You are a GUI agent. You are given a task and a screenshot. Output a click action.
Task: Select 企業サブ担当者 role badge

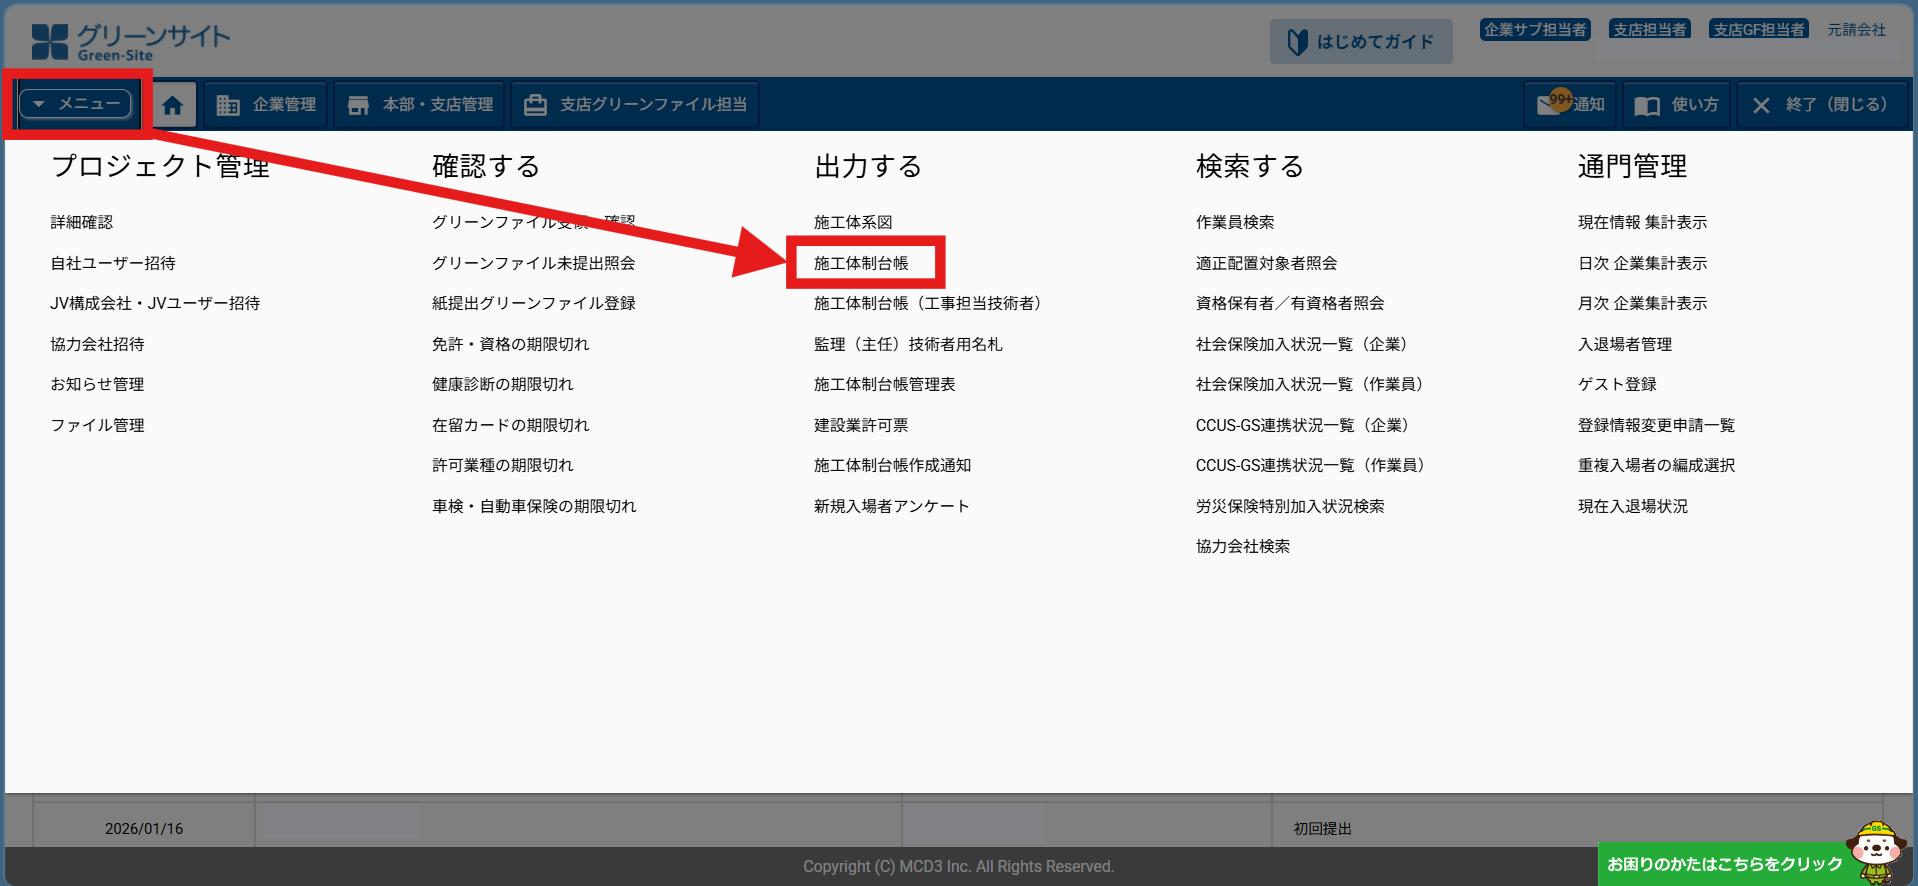click(x=1534, y=30)
